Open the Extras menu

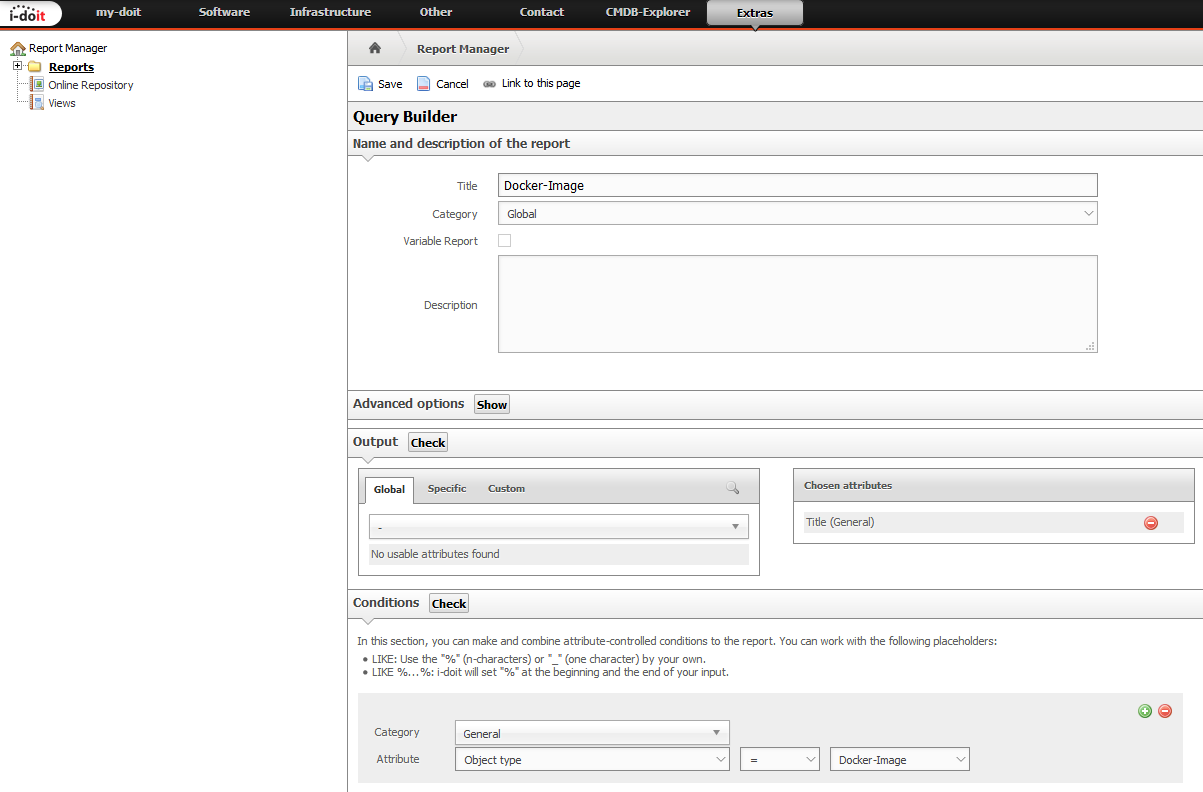click(x=754, y=13)
